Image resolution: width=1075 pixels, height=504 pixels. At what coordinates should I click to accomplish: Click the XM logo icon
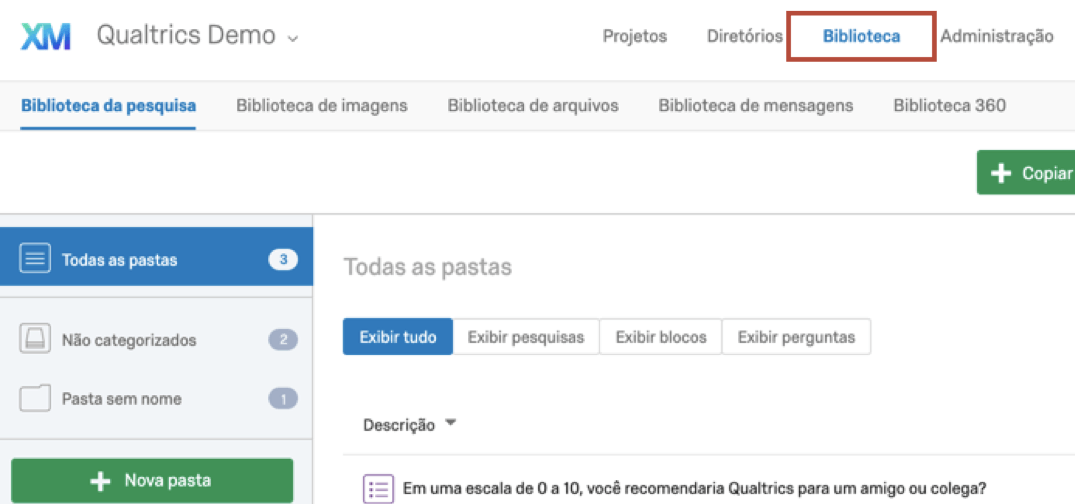[45, 36]
